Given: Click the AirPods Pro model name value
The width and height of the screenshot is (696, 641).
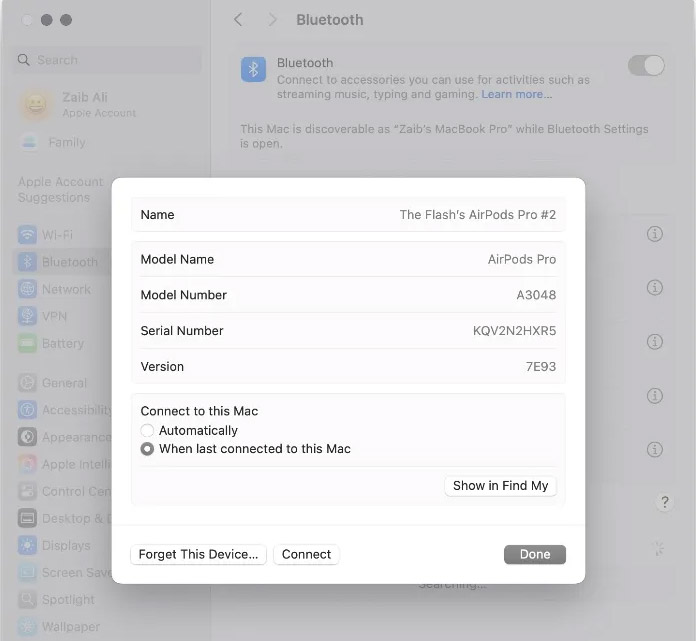Looking at the screenshot, I should [x=522, y=259].
